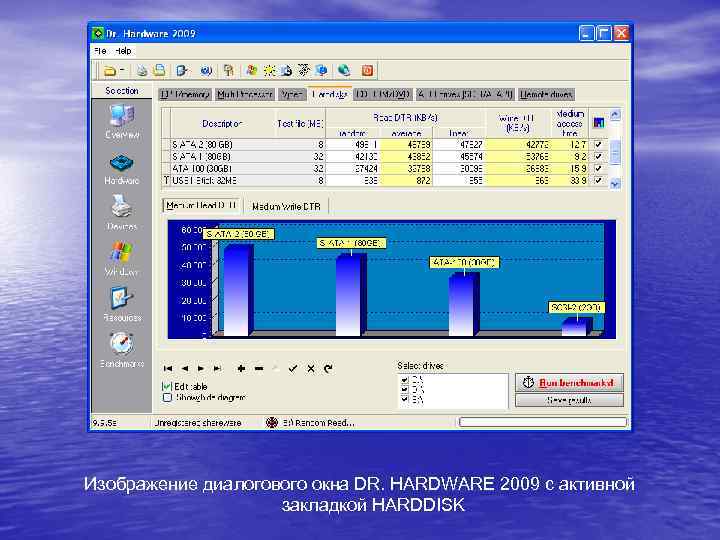
Task: Open Windows section in the sidebar
Action: pos(122,259)
